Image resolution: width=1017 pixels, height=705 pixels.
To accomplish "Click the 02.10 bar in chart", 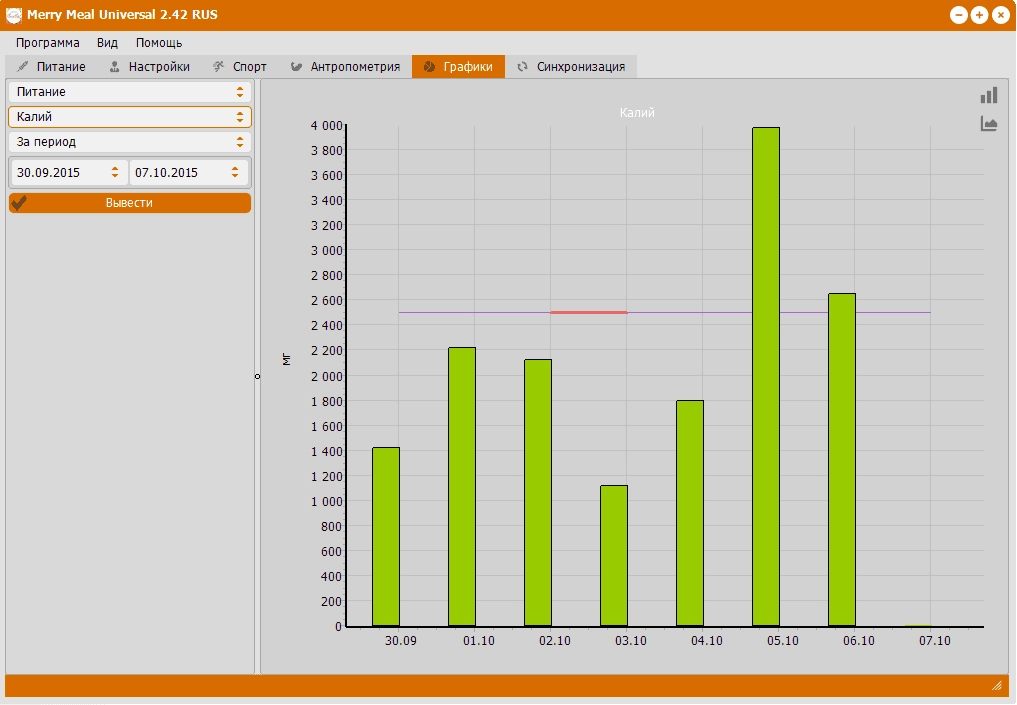I will pyautogui.click(x=538, y=493).
